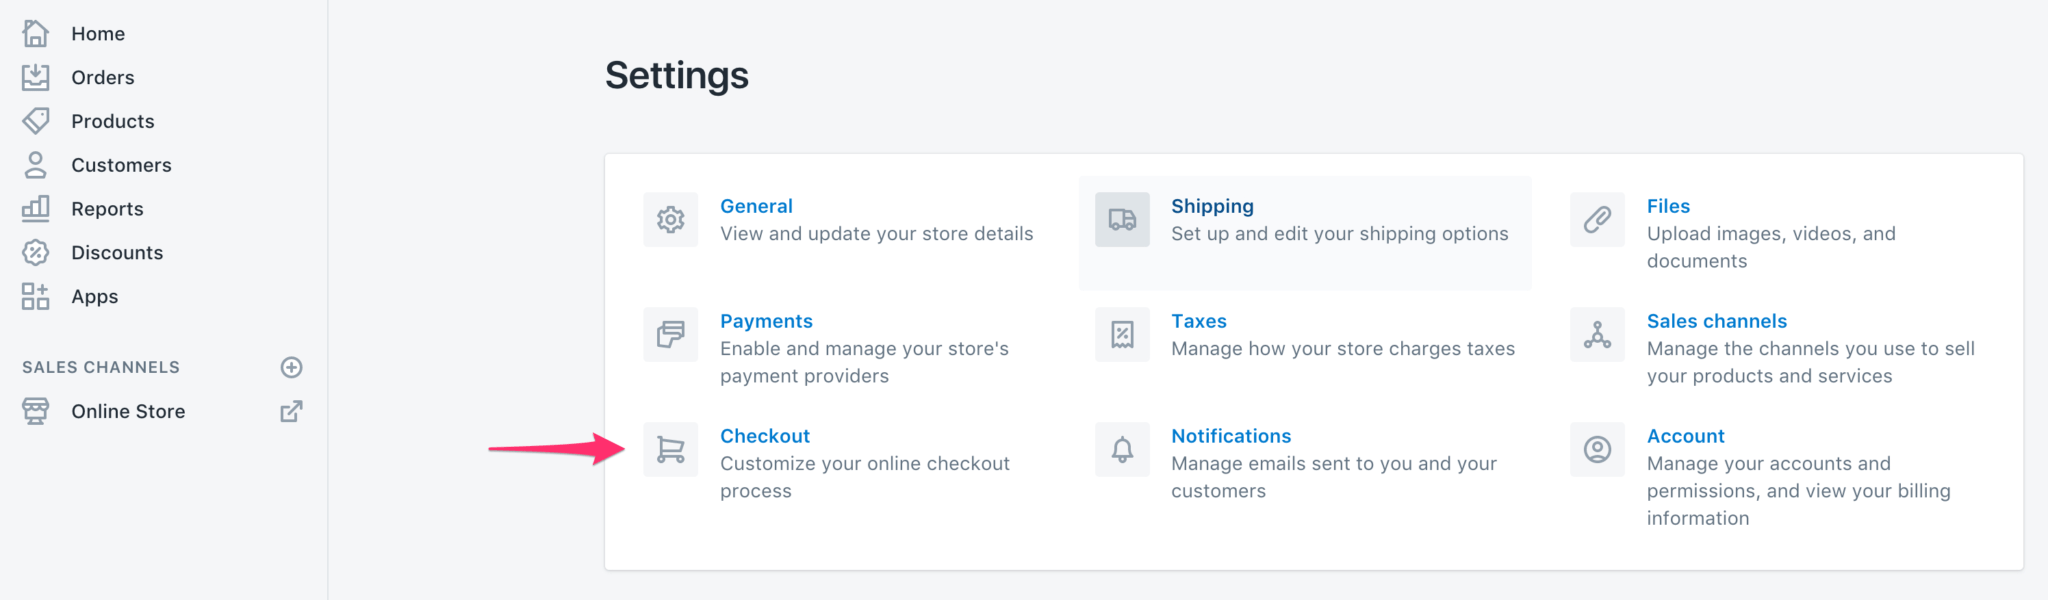Click the Payments card icon

[x=670, y=334]
